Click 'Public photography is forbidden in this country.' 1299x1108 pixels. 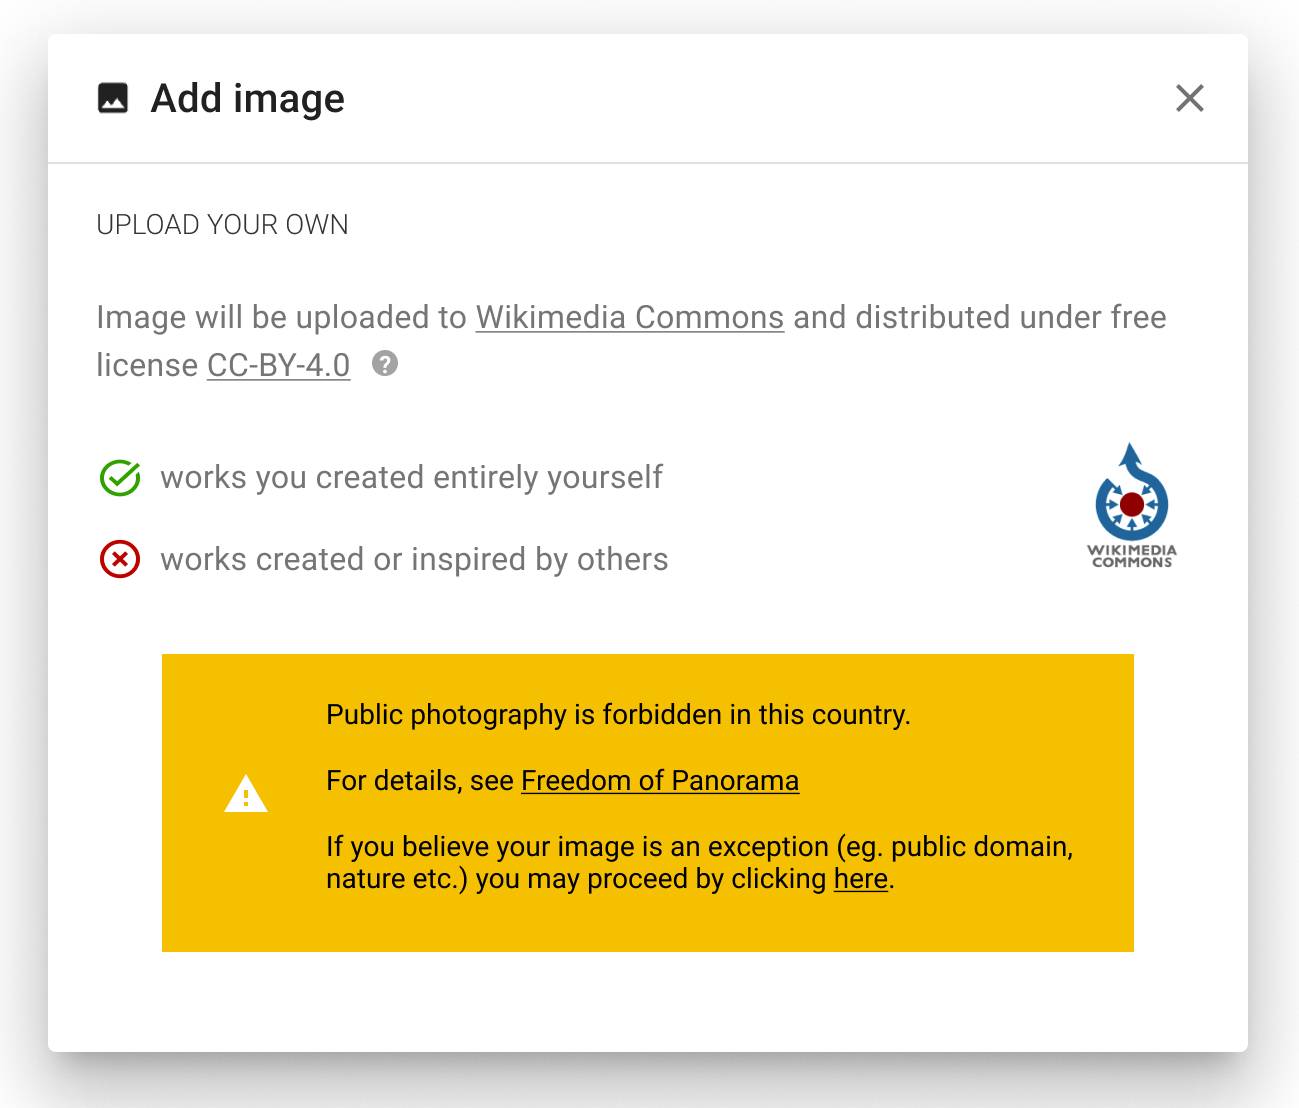(x=618, y=714)
